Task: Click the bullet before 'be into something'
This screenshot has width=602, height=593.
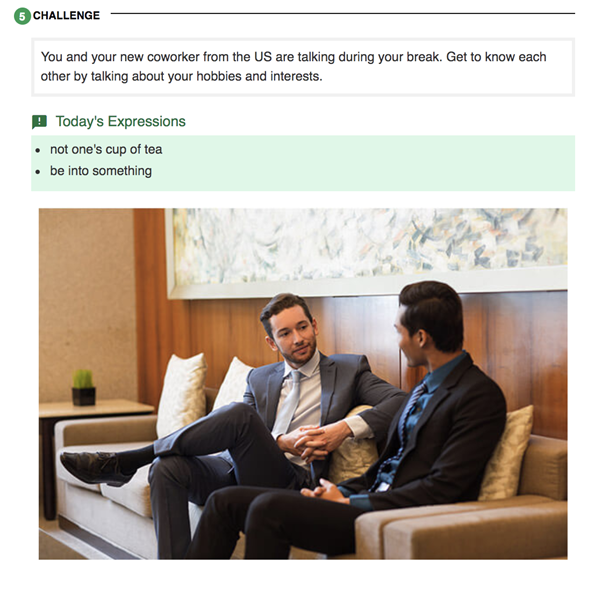Action: tap(38, 172)
